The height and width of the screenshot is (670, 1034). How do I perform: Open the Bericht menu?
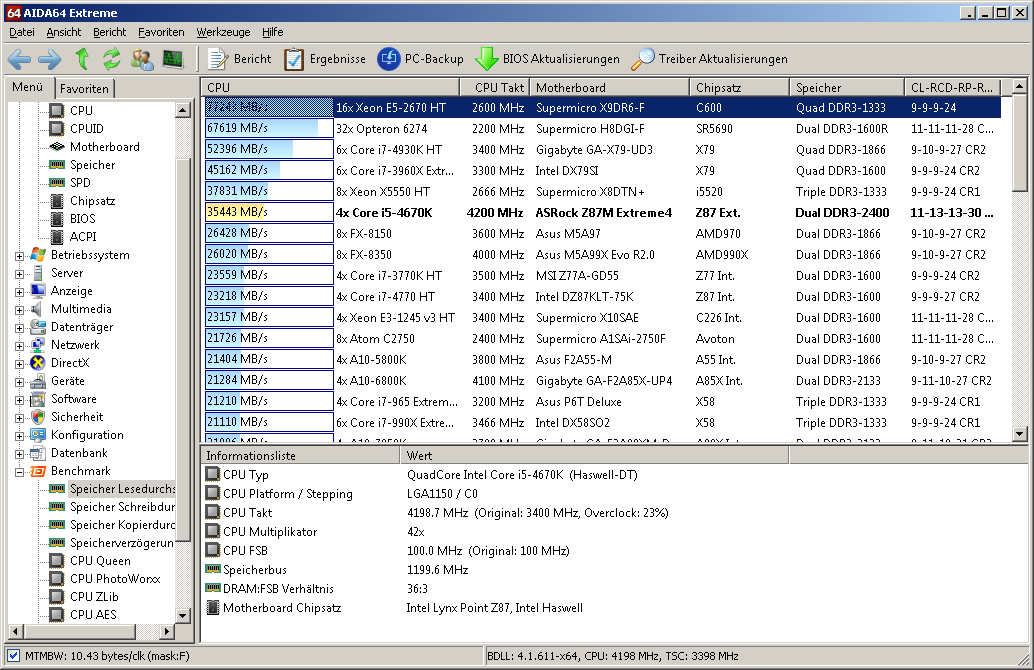[109, 32]
